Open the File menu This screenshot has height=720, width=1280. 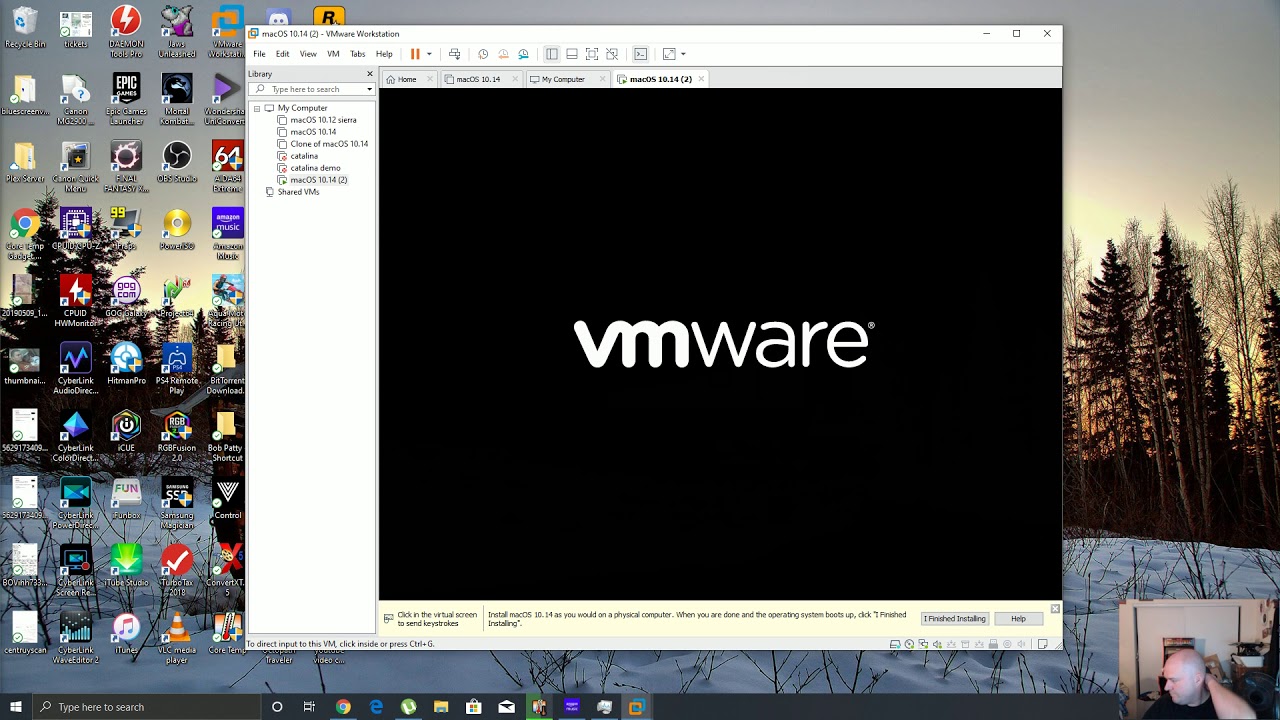point(259,54)
